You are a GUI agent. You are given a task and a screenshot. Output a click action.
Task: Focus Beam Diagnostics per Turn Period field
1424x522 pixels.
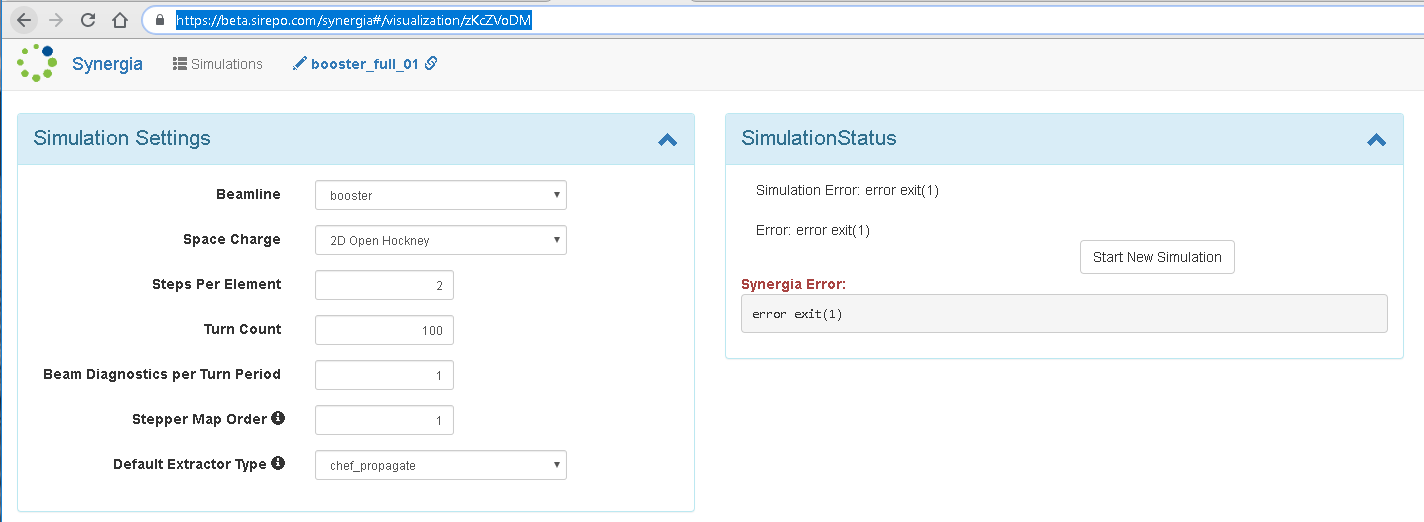click(384, 375)
